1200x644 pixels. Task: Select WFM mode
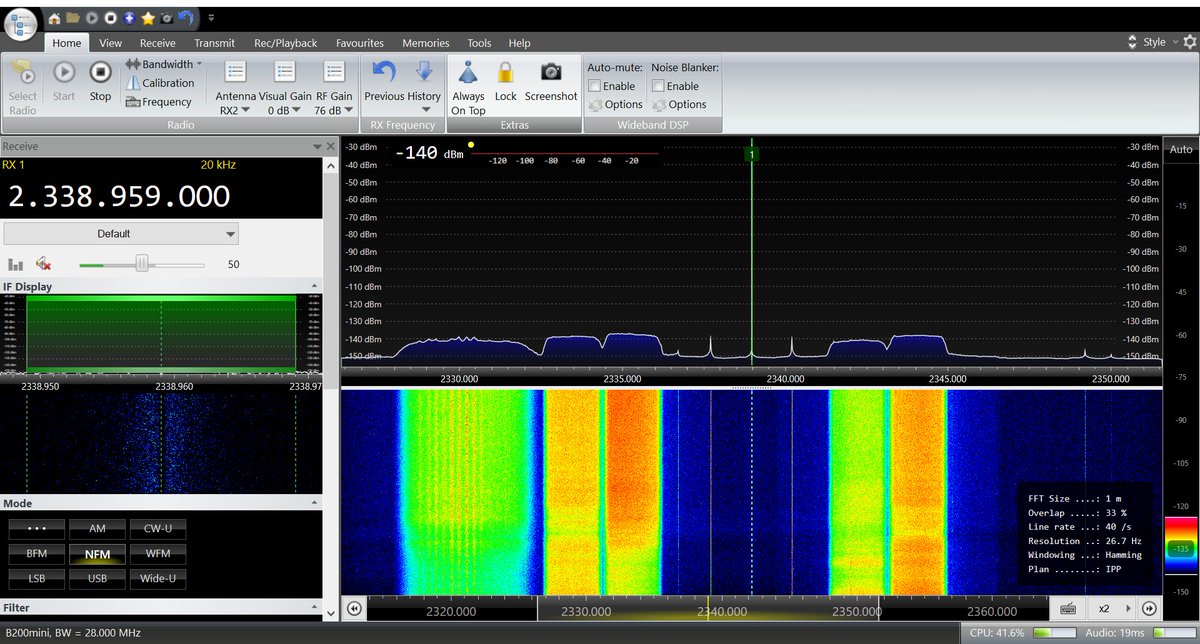[x=157, y=553]
